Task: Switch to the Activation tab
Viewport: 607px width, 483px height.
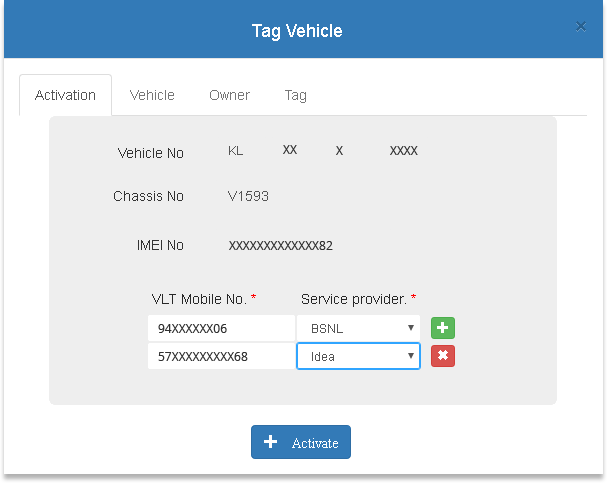Action: (65, 95)
